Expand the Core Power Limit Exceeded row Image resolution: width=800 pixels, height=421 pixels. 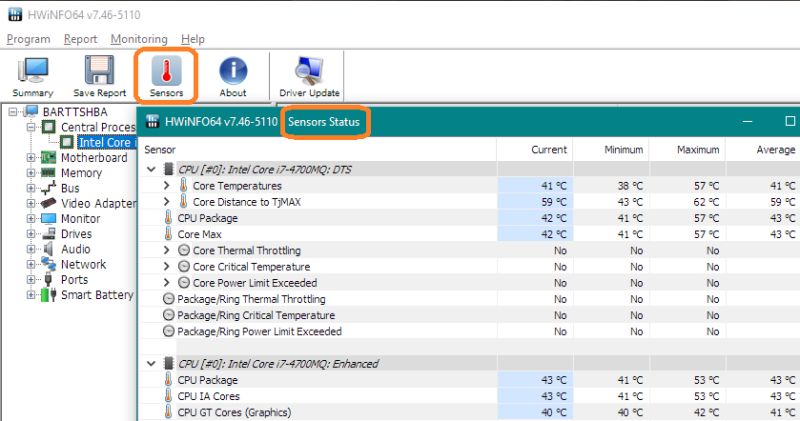[166, 282]
